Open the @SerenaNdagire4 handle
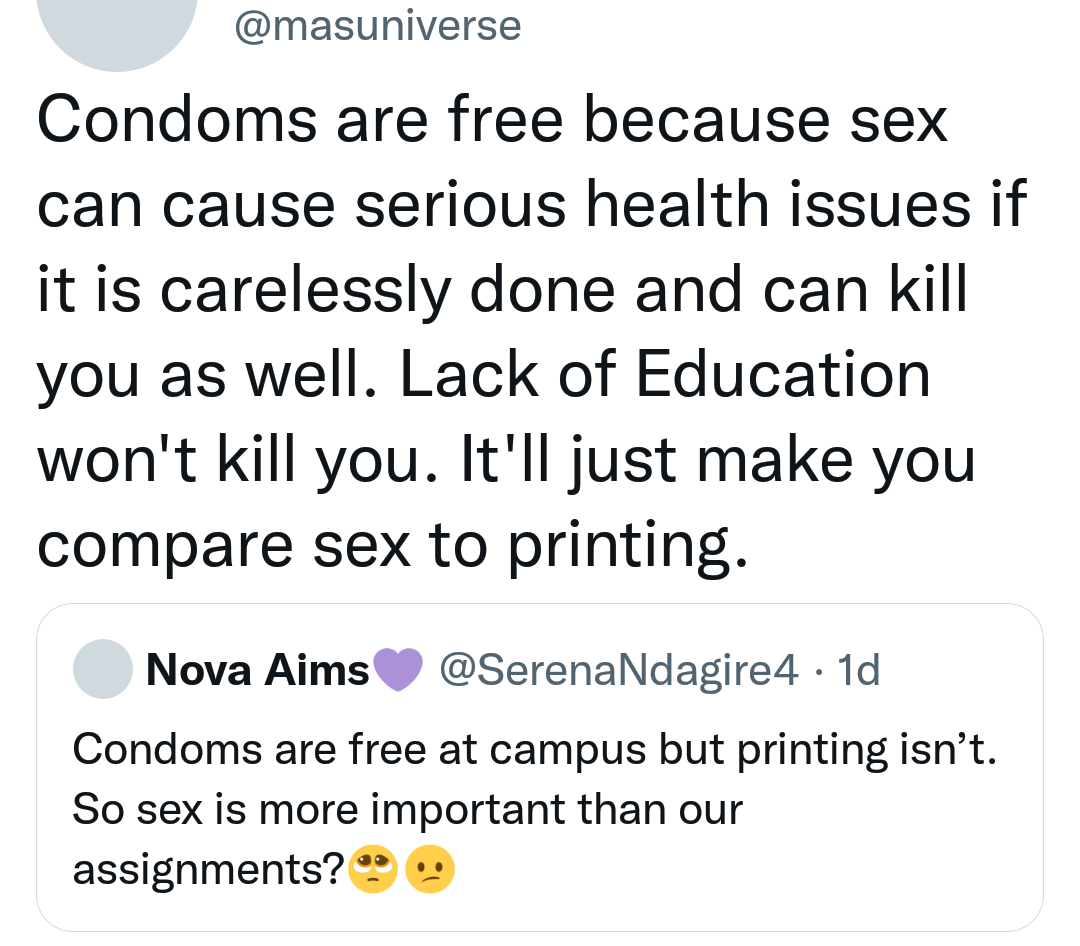The image size is (1080, 946). tap(619, 670)
